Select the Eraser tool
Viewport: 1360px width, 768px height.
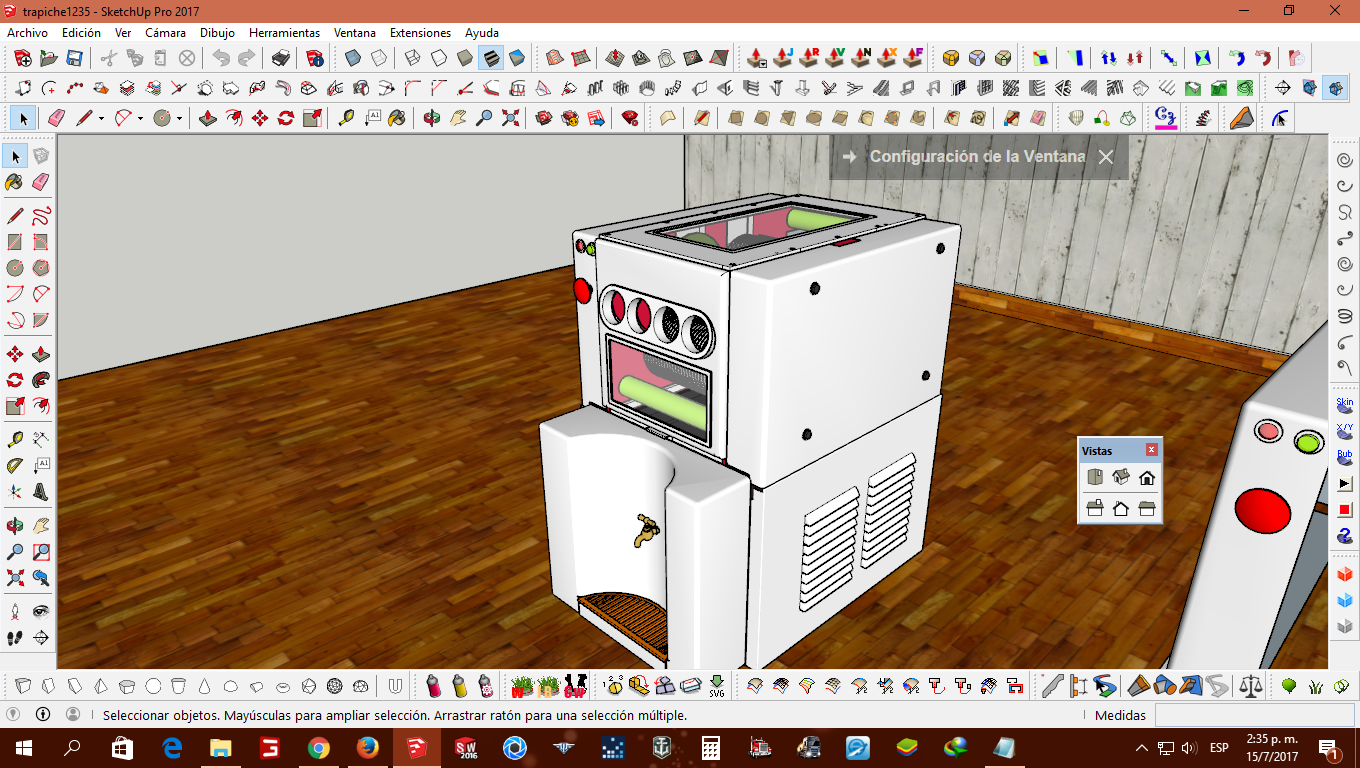coord(40,179)
